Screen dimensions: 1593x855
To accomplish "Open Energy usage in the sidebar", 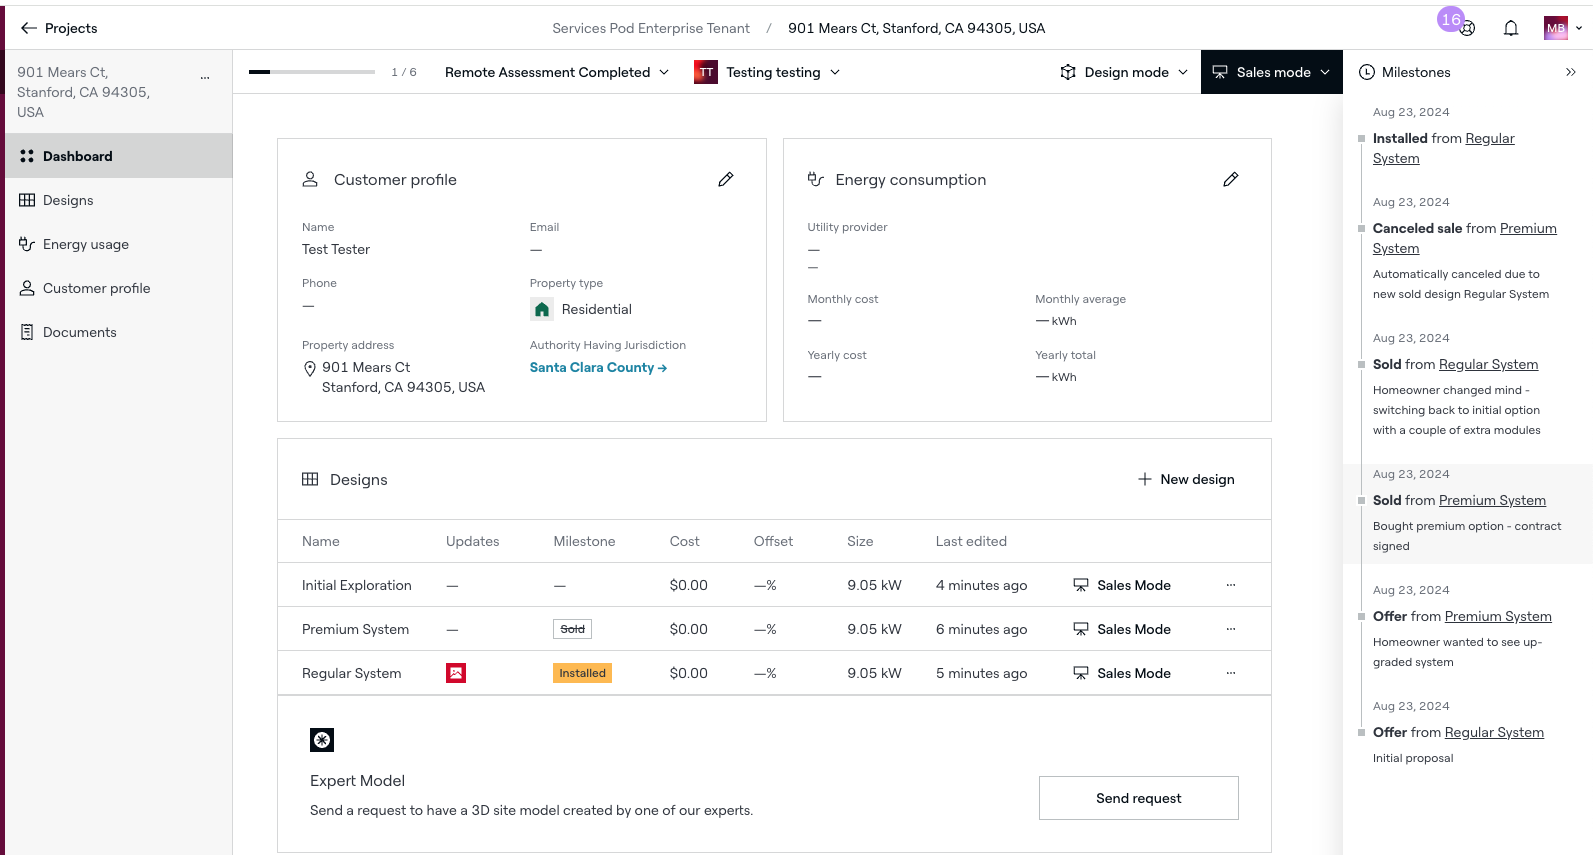I will tap(85, 244).
